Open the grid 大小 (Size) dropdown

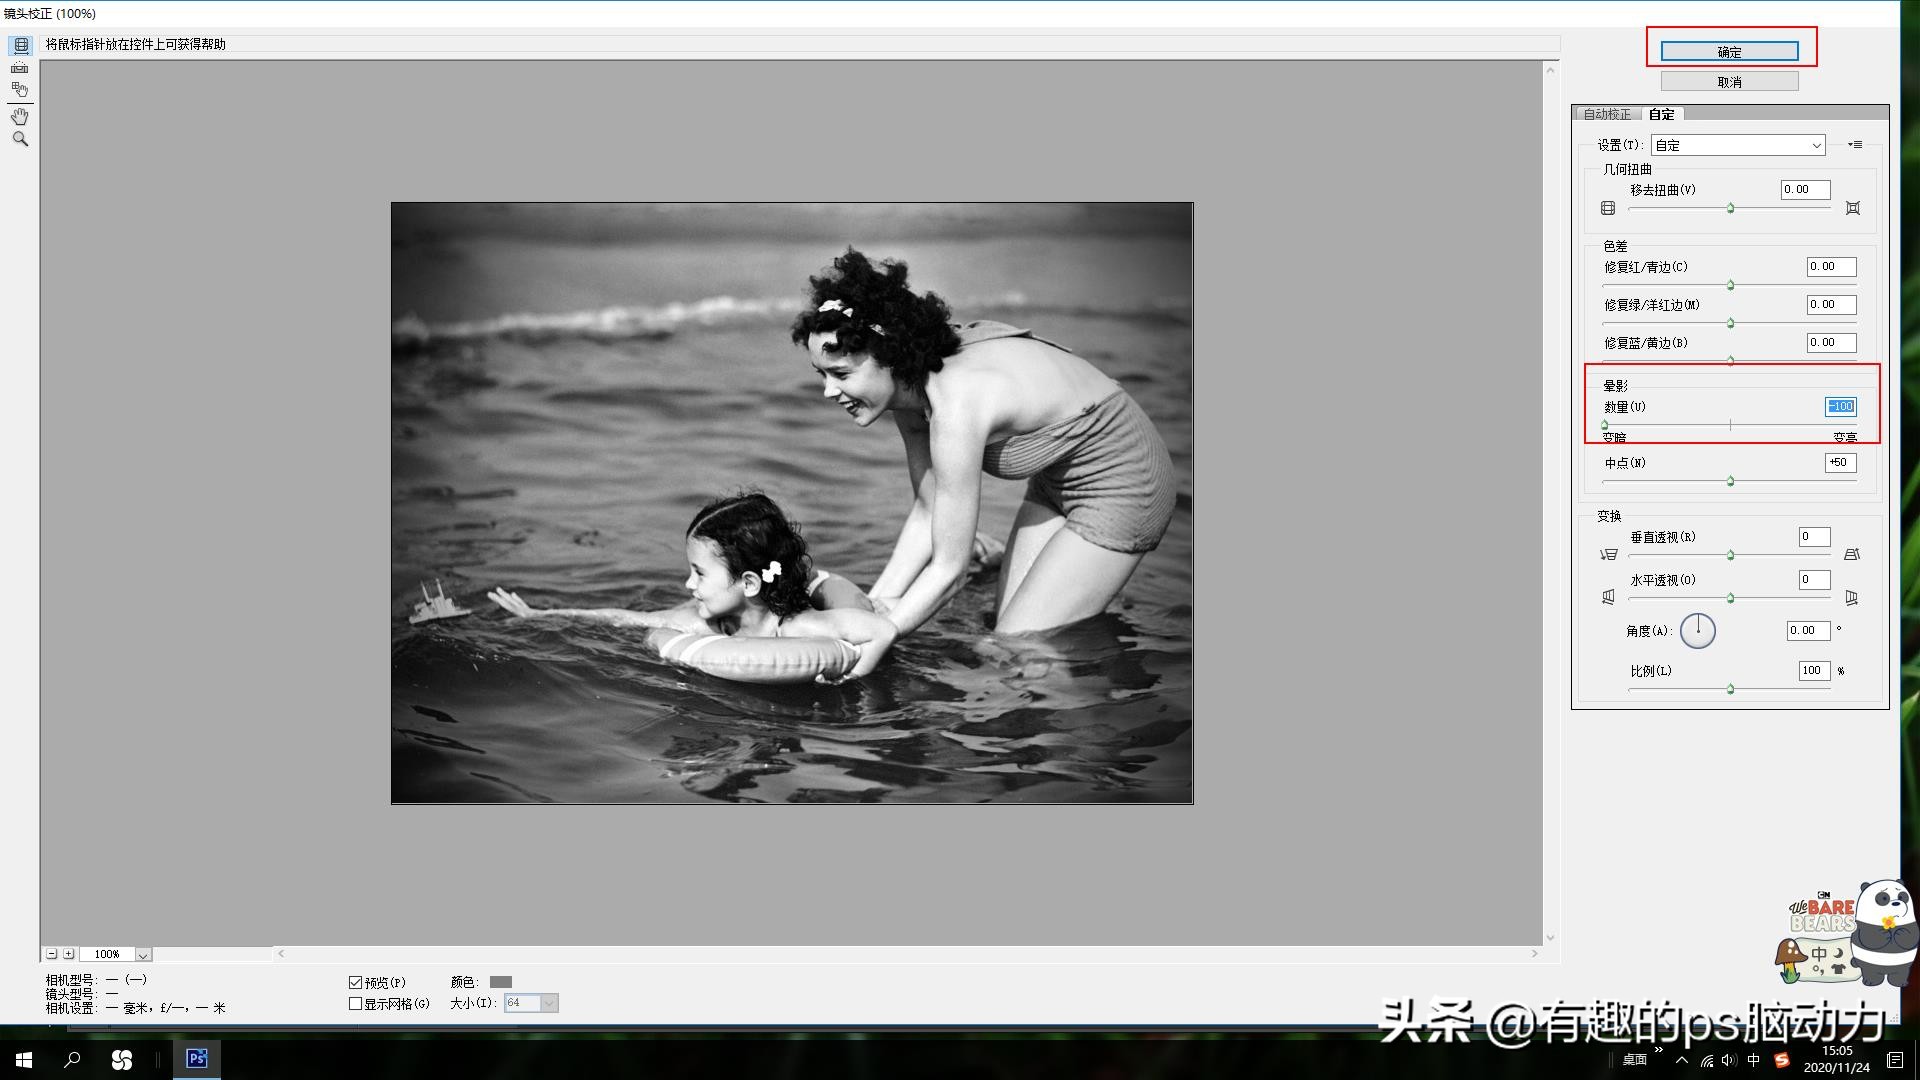[549, 1003]
